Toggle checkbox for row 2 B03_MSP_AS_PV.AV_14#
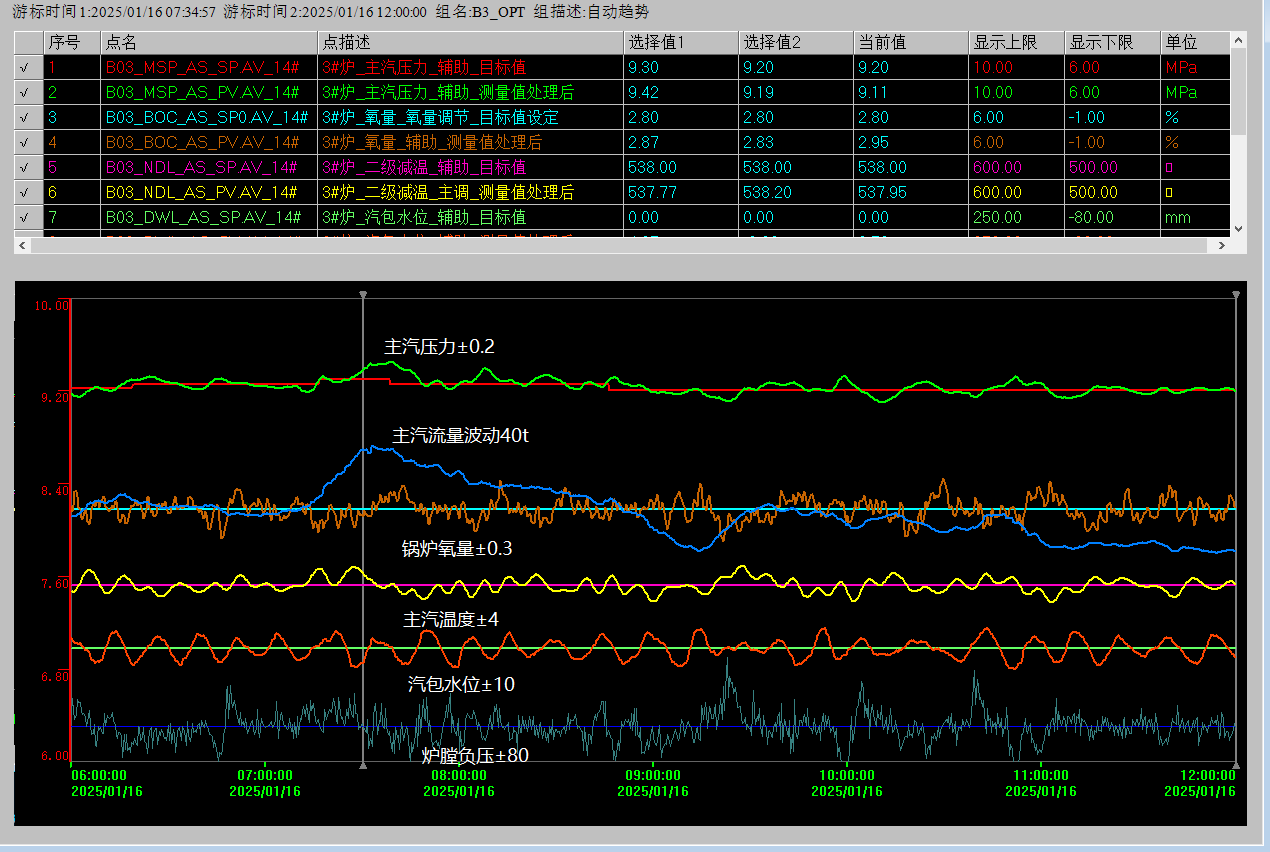Image resolution: width=1270 pixels, height=852 pixels. [x=24, y=92]
